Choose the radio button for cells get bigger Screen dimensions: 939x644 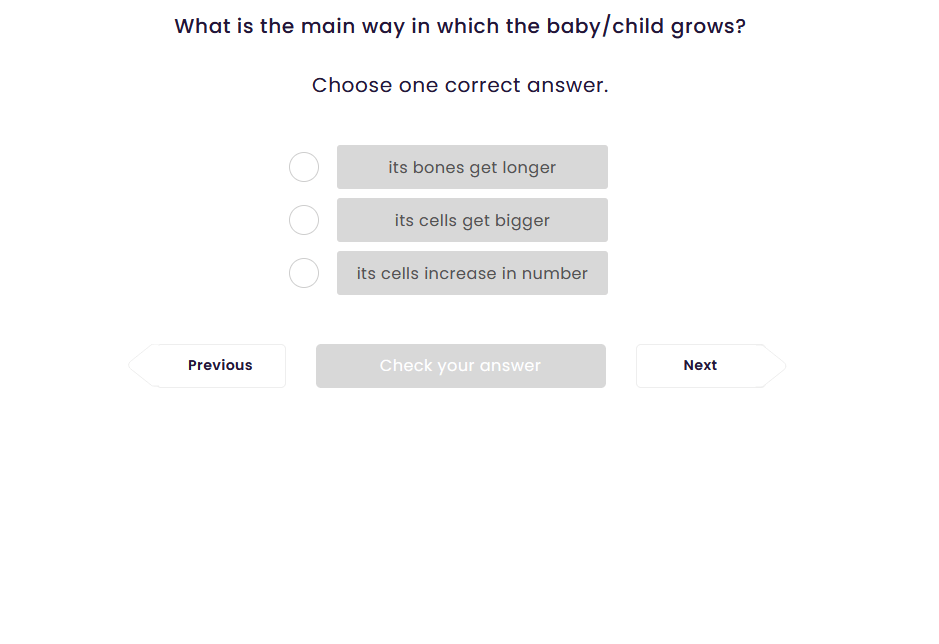pyautogui.click(x=304, y=220)
